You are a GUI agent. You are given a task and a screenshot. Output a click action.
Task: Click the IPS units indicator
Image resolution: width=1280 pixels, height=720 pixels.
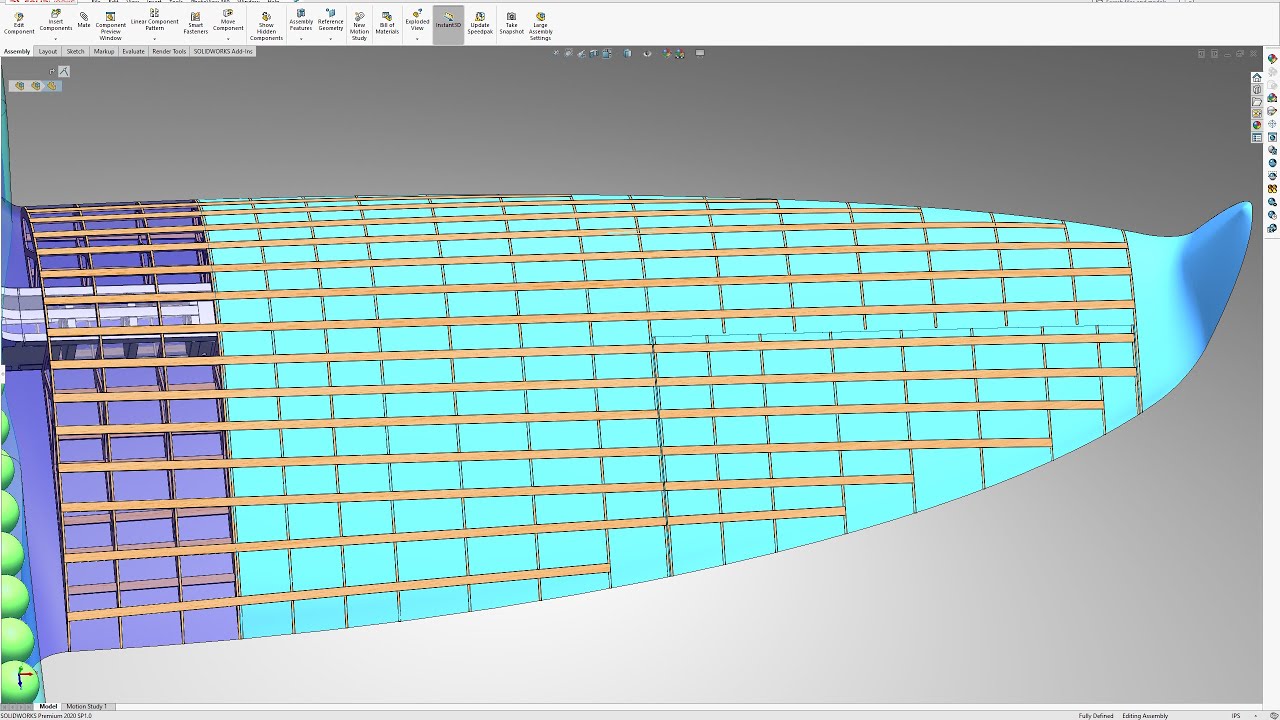pyautogui.click(x=1236, y=716)
